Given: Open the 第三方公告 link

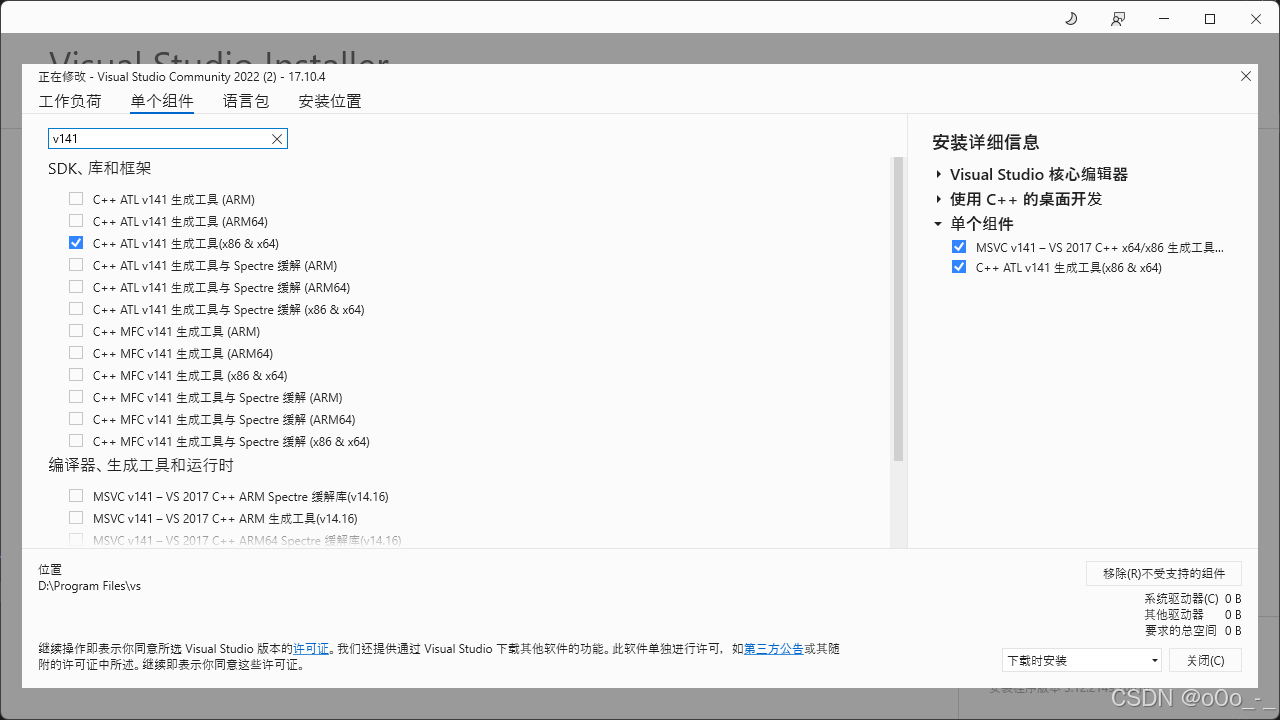Looking at the screenshot, I should pos(773,649).
